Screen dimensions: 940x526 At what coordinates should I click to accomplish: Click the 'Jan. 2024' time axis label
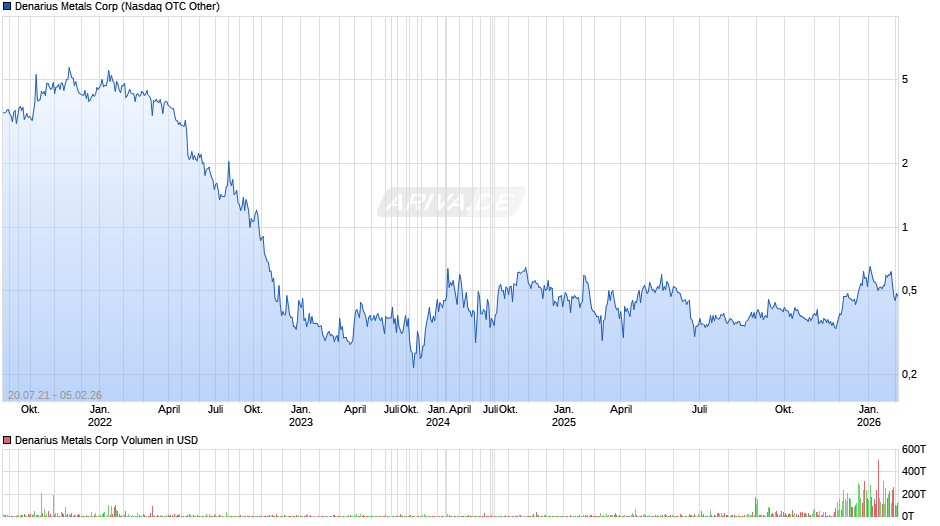438,416
